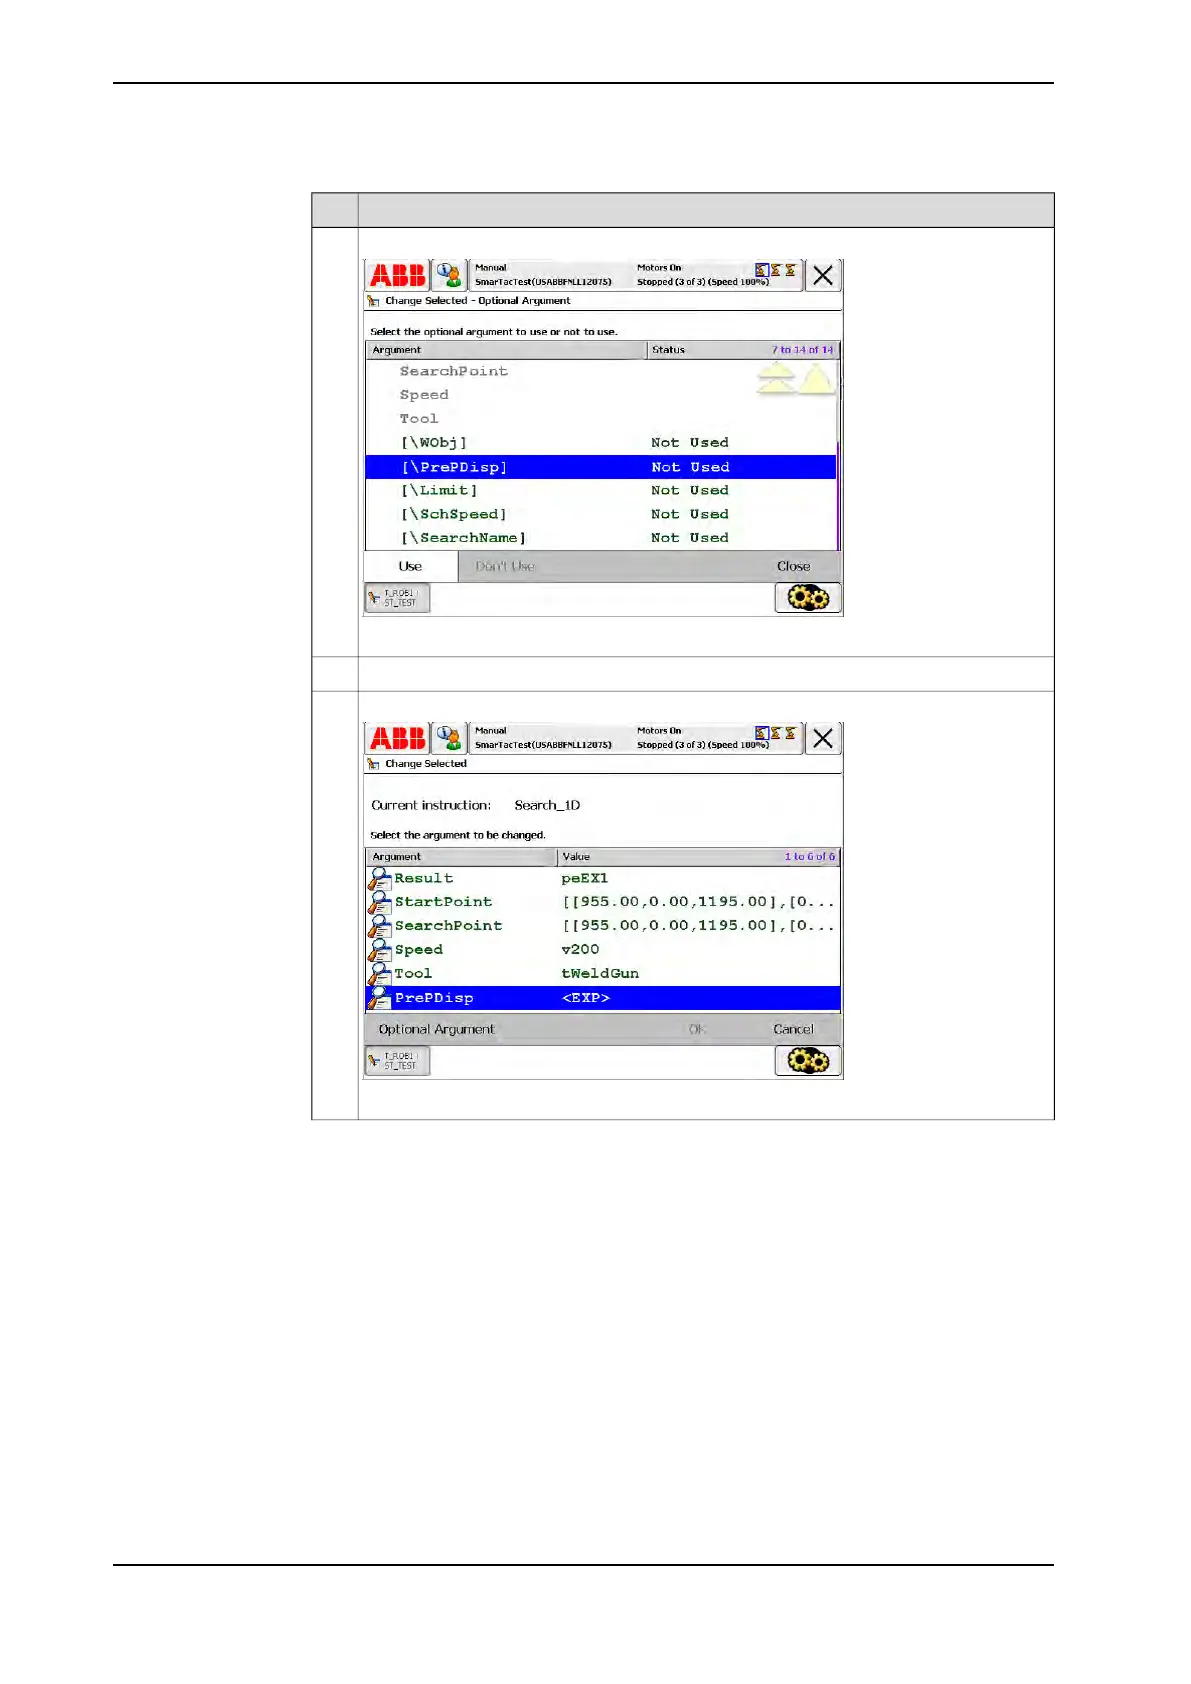Select the StartPoint argument name
Screen dimensions: 1191x1684
(443, 902)
